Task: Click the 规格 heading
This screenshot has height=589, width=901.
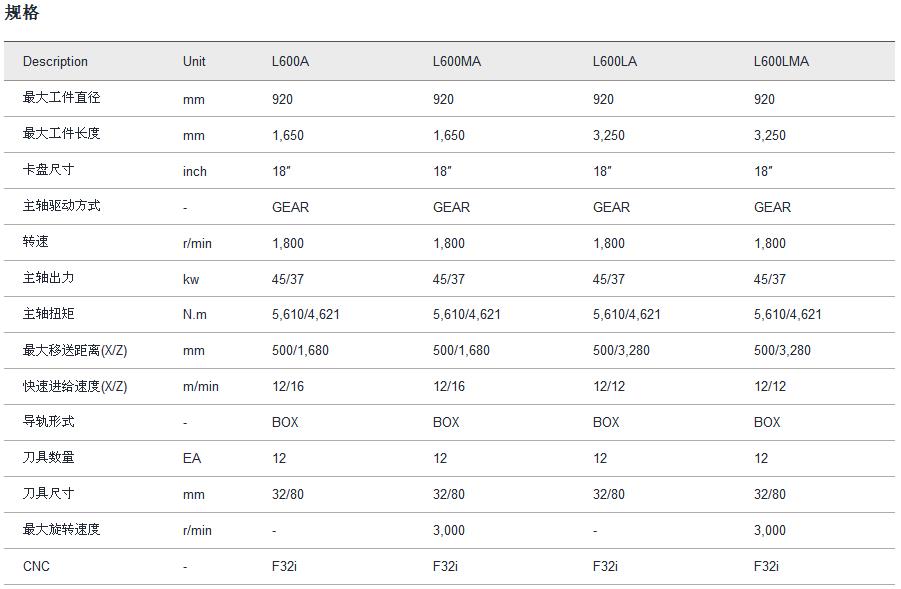Action: (22, 13)
